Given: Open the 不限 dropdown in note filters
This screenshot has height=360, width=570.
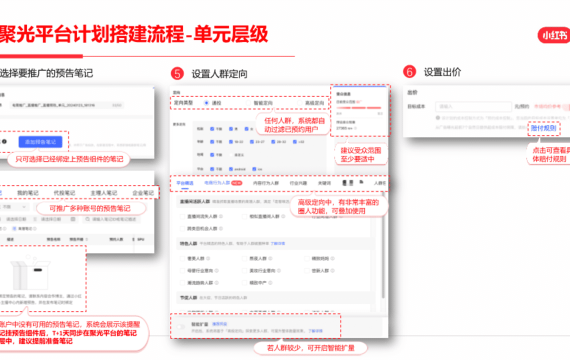Looking at the screenshot, I should coord(14,207).
